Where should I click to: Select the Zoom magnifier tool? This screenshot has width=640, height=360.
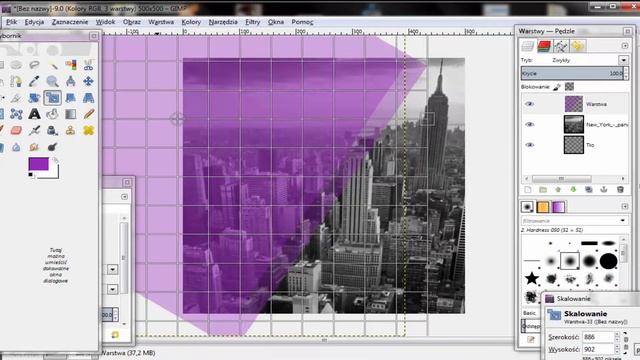(x=52, y=81)
